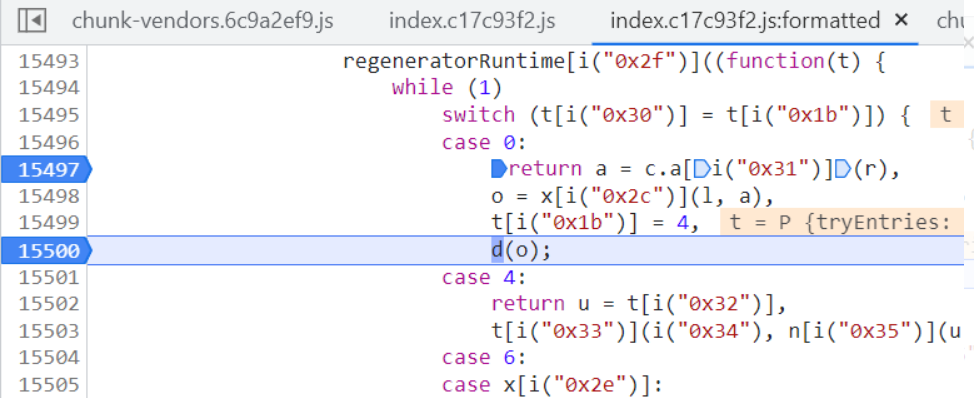Screen dimensions: 974x398
Task: Remove the breakpoint on line 15497
Action: pos(48,170)
